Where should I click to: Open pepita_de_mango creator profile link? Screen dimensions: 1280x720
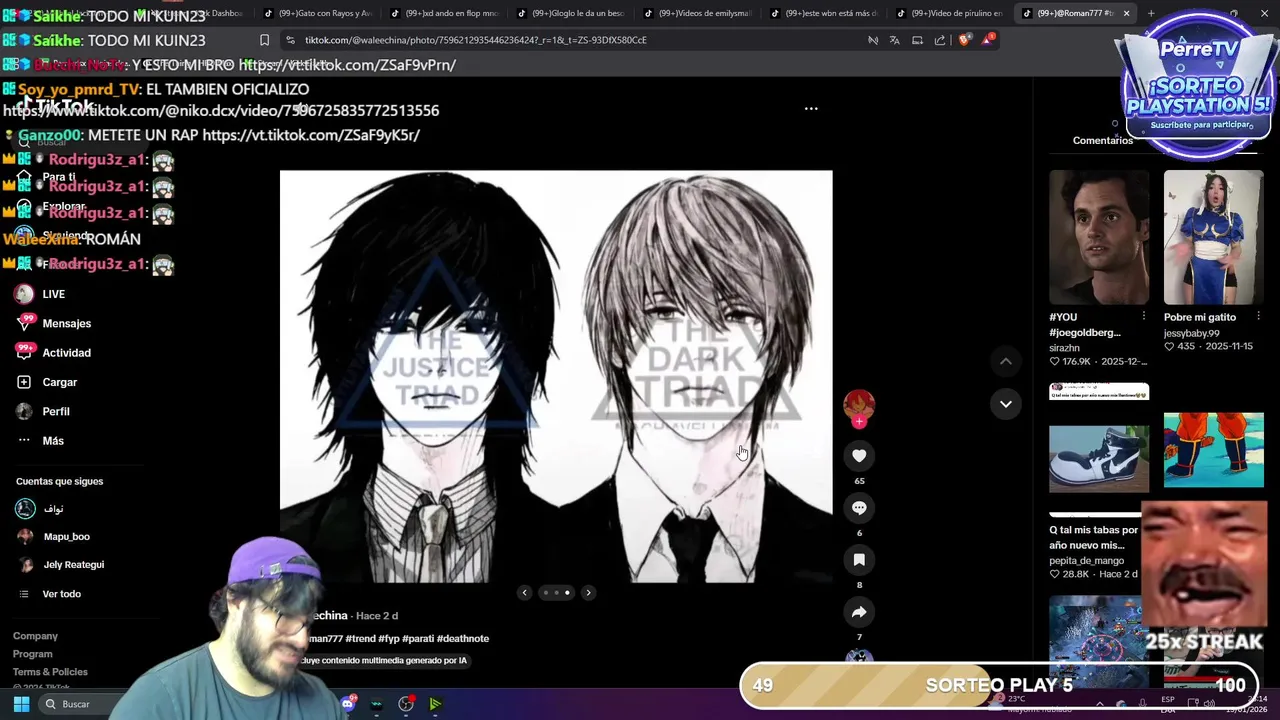1087,561
